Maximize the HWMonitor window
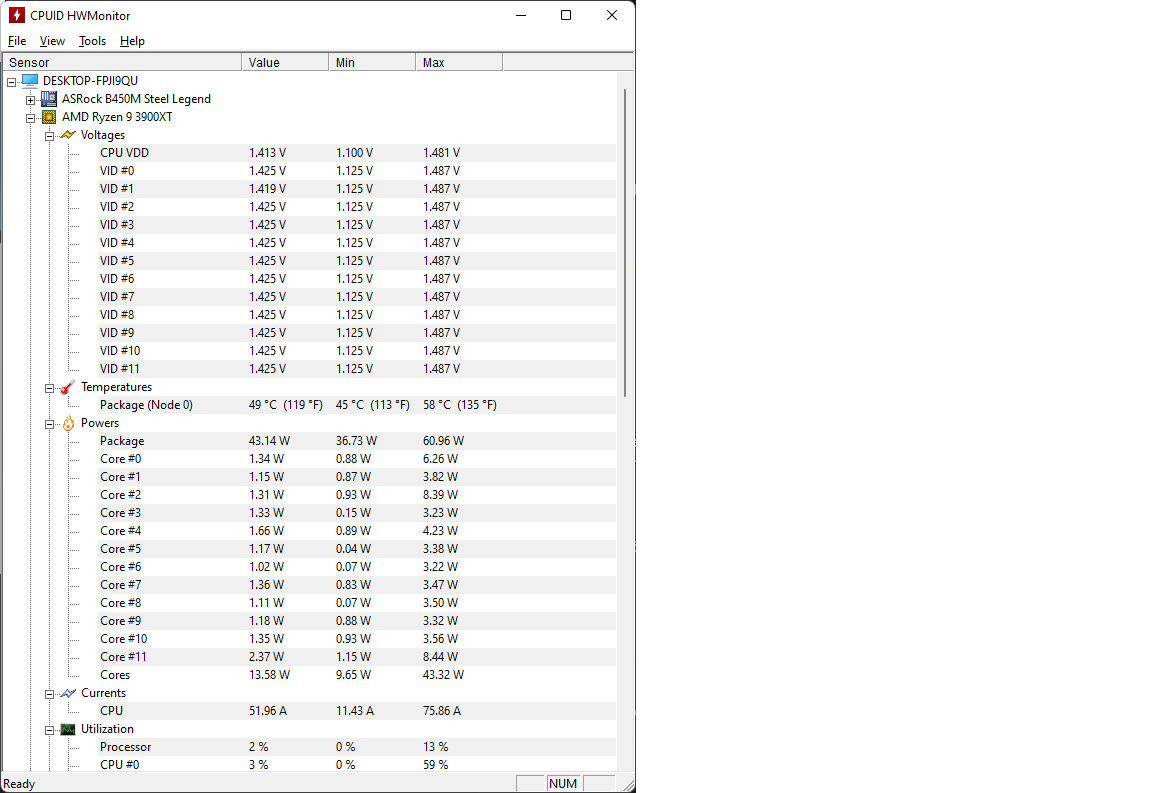 tap(566, 15)
